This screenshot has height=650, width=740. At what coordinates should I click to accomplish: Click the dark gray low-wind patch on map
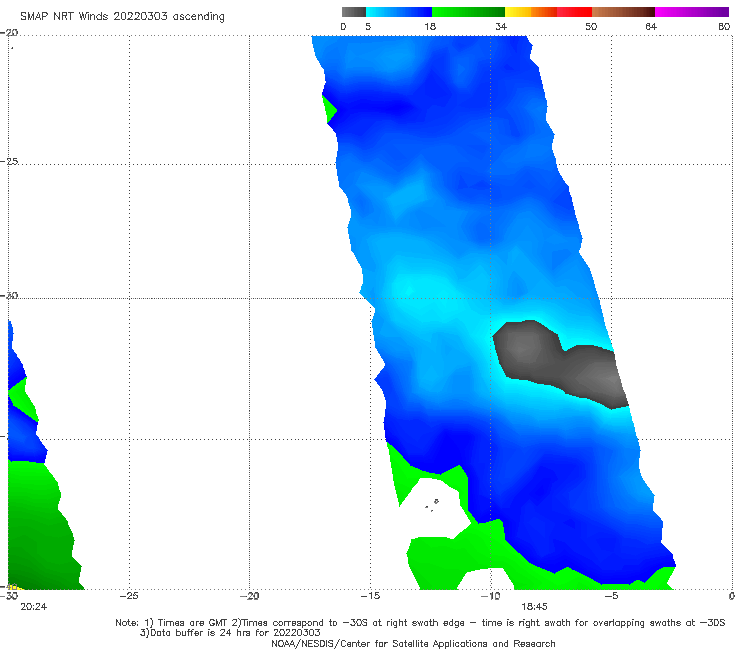[559, 363]
